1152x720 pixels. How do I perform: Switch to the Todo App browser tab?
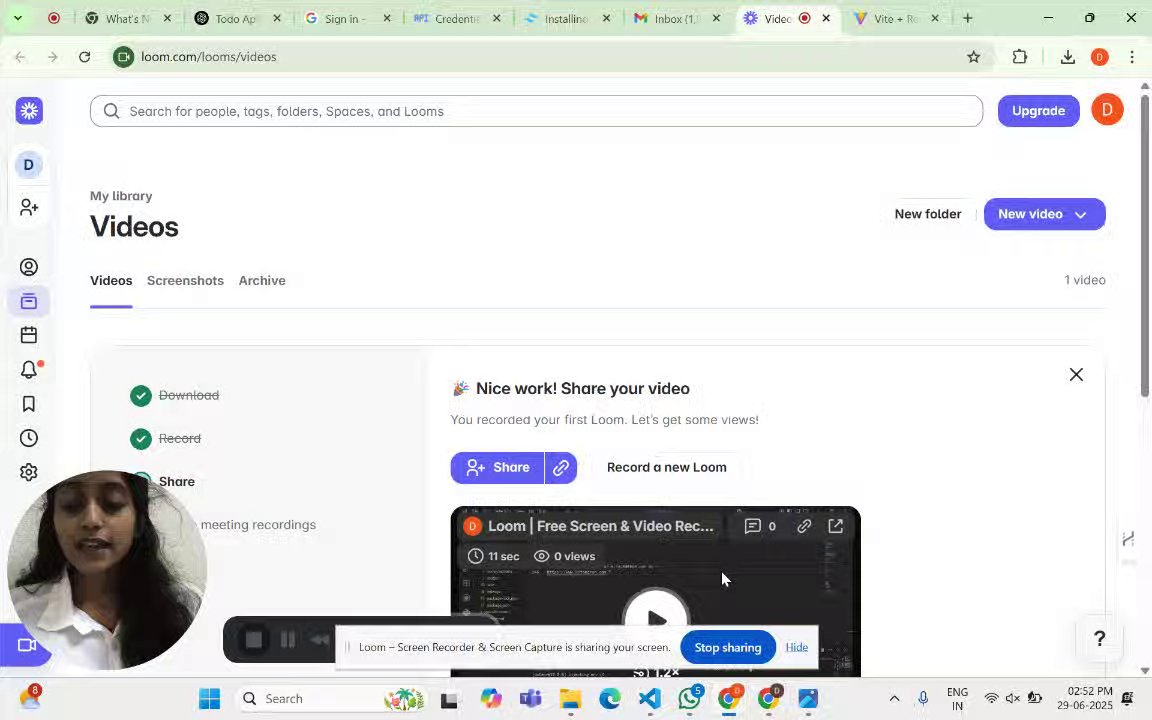(235, 18)
